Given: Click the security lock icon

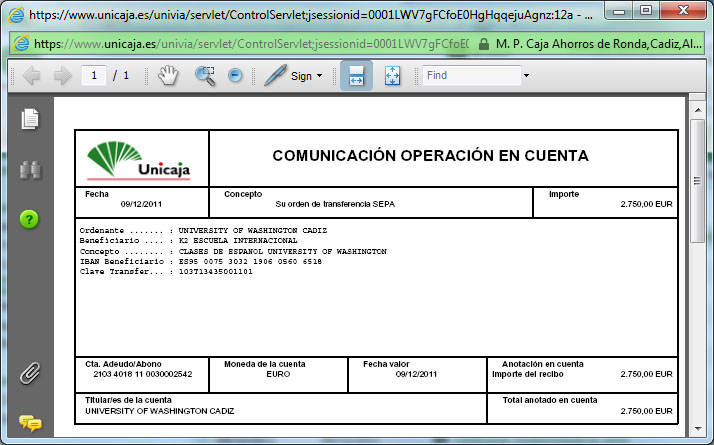Looking at the screenshot, I should point(484,44).
